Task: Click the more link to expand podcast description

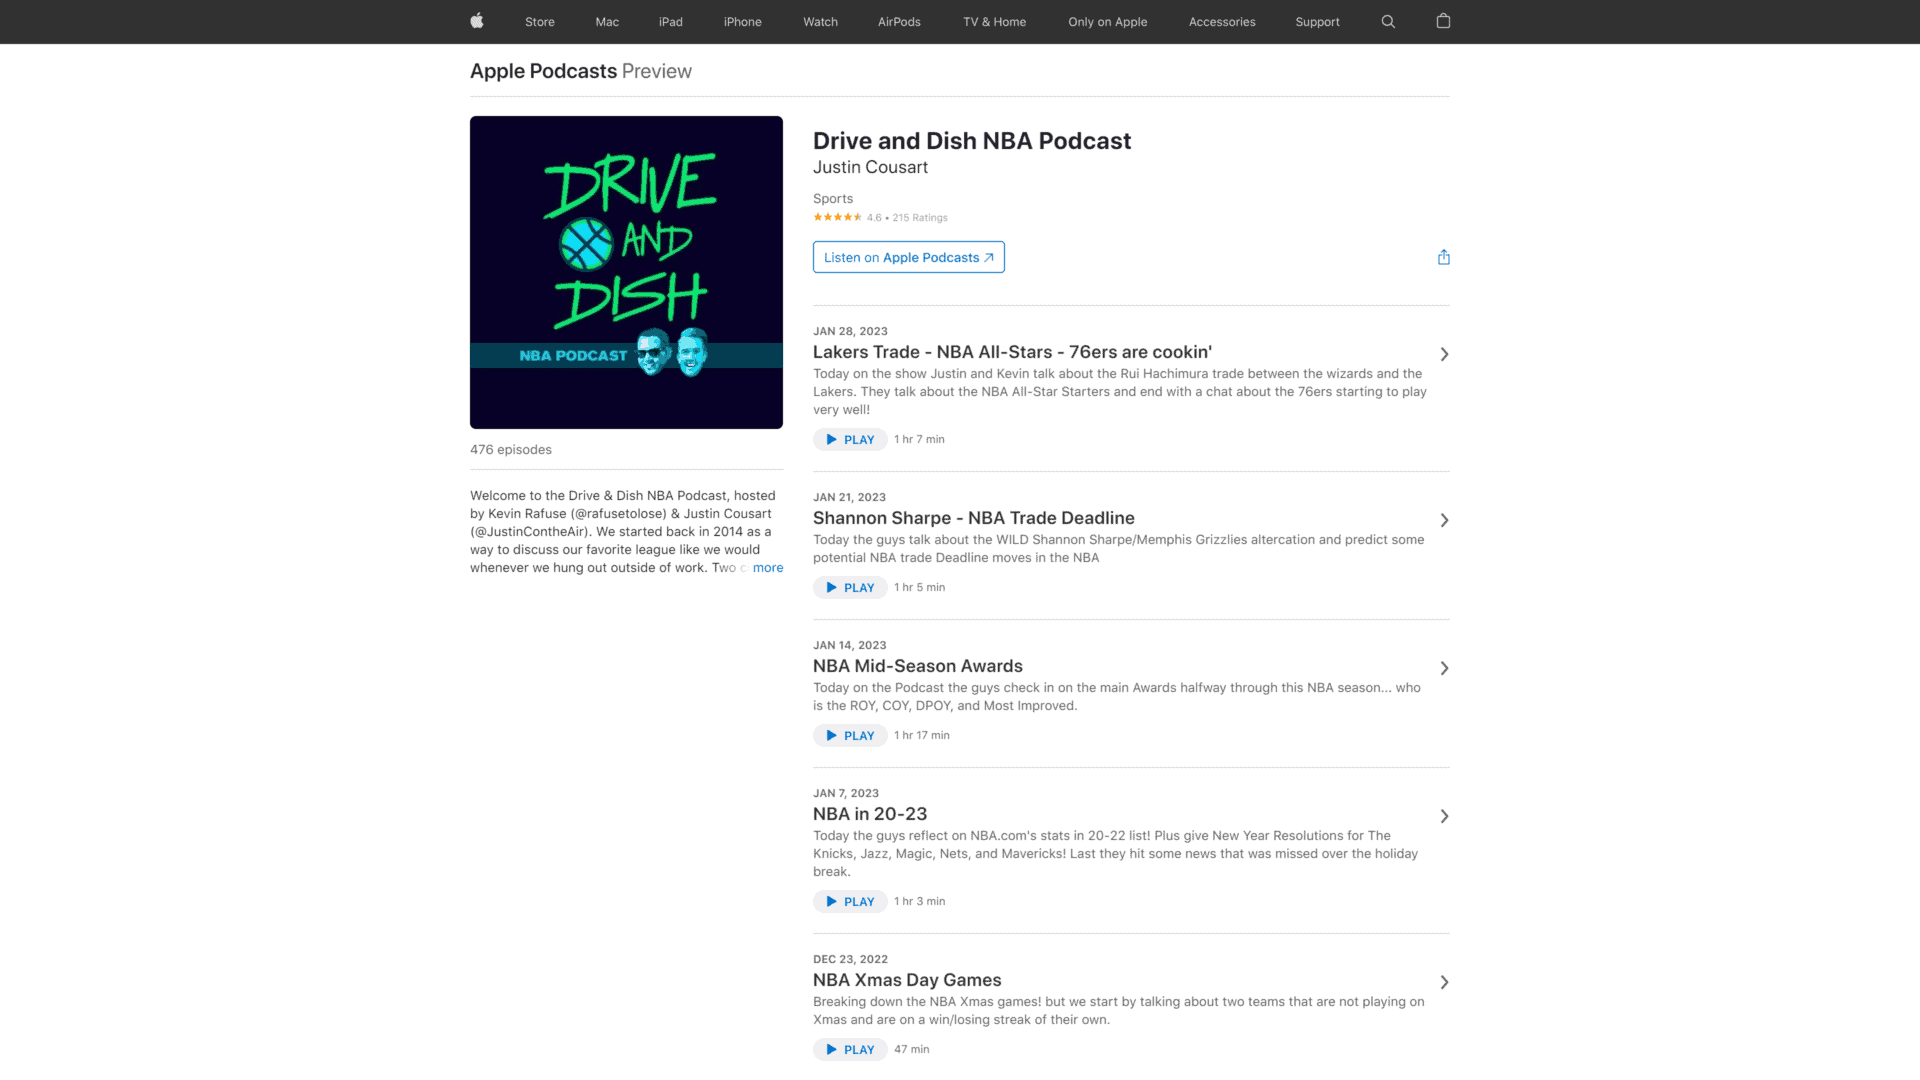Action: tap(767, 567)
